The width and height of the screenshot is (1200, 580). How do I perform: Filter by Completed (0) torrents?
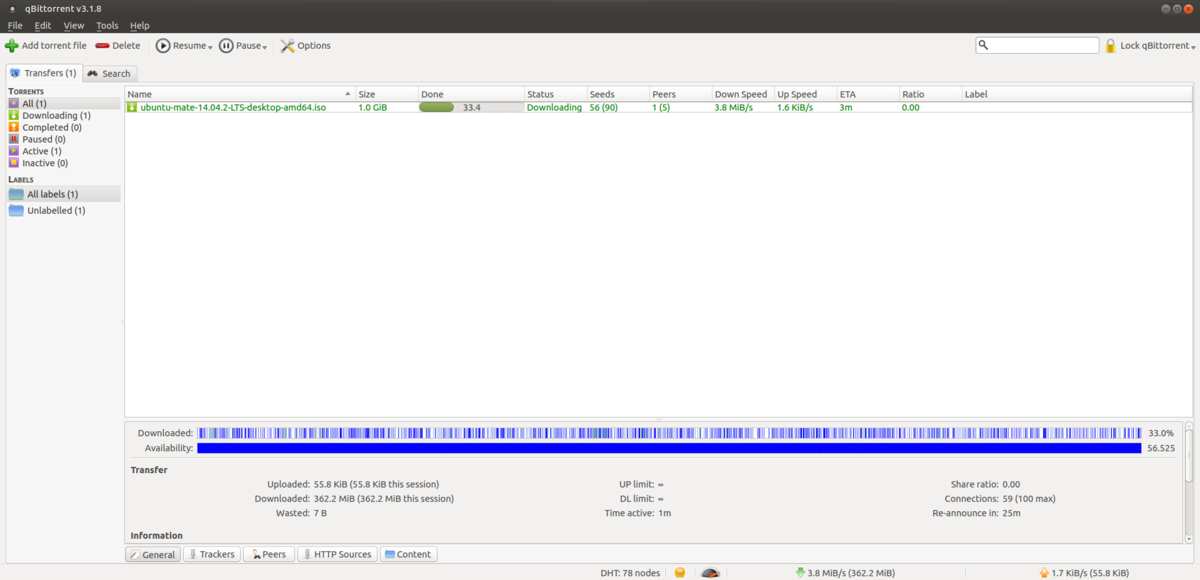63,127
